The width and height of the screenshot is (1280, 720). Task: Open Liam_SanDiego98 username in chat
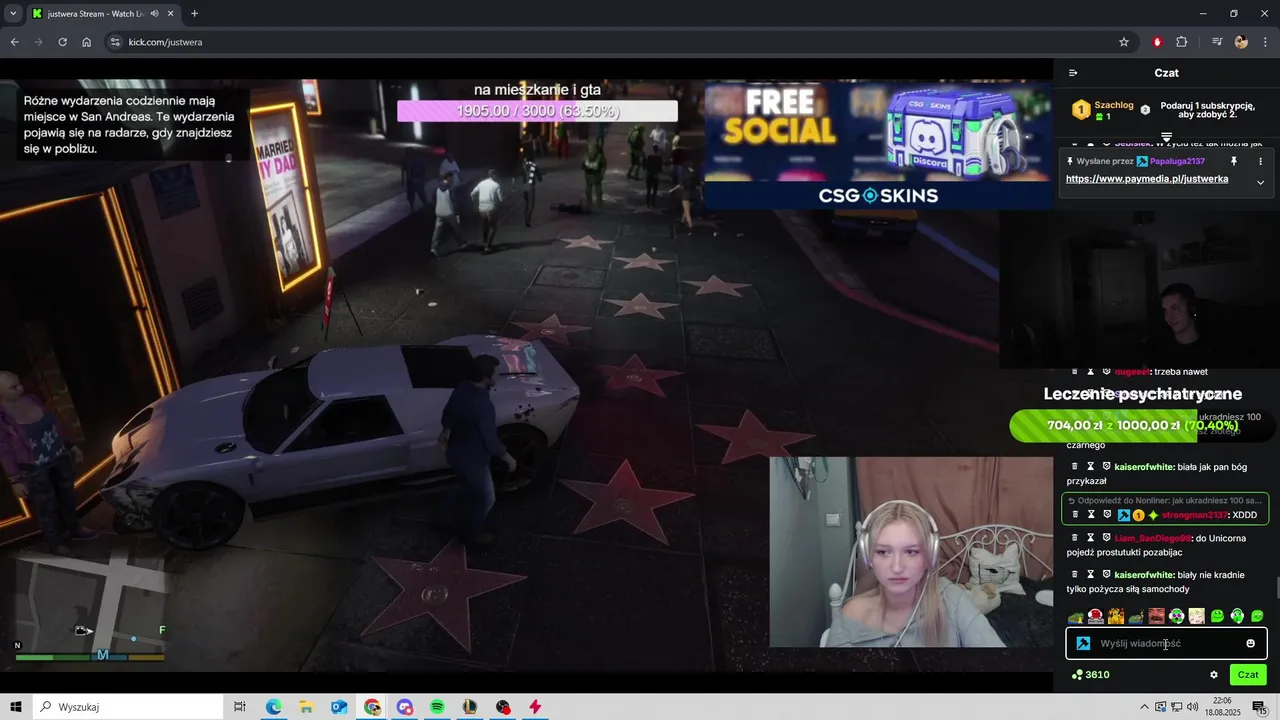(x=1153, y=538)
